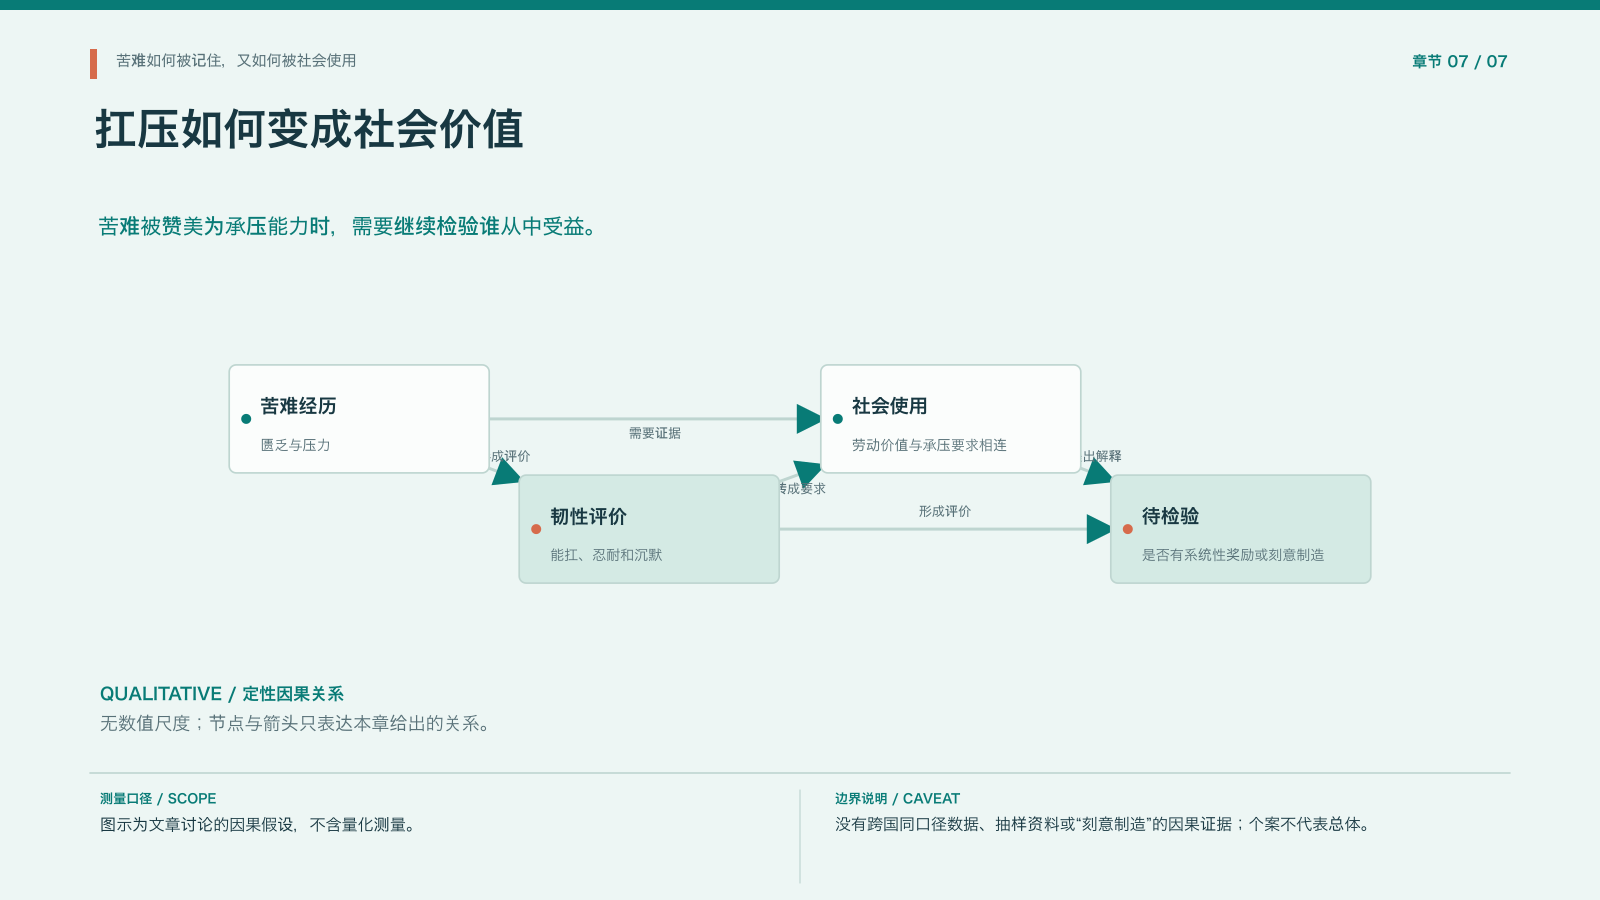The width and height of the screenshot is (1600, 900).
Task: Click the 出解释 label near 待检验
Action: [x=1102, y=456]
